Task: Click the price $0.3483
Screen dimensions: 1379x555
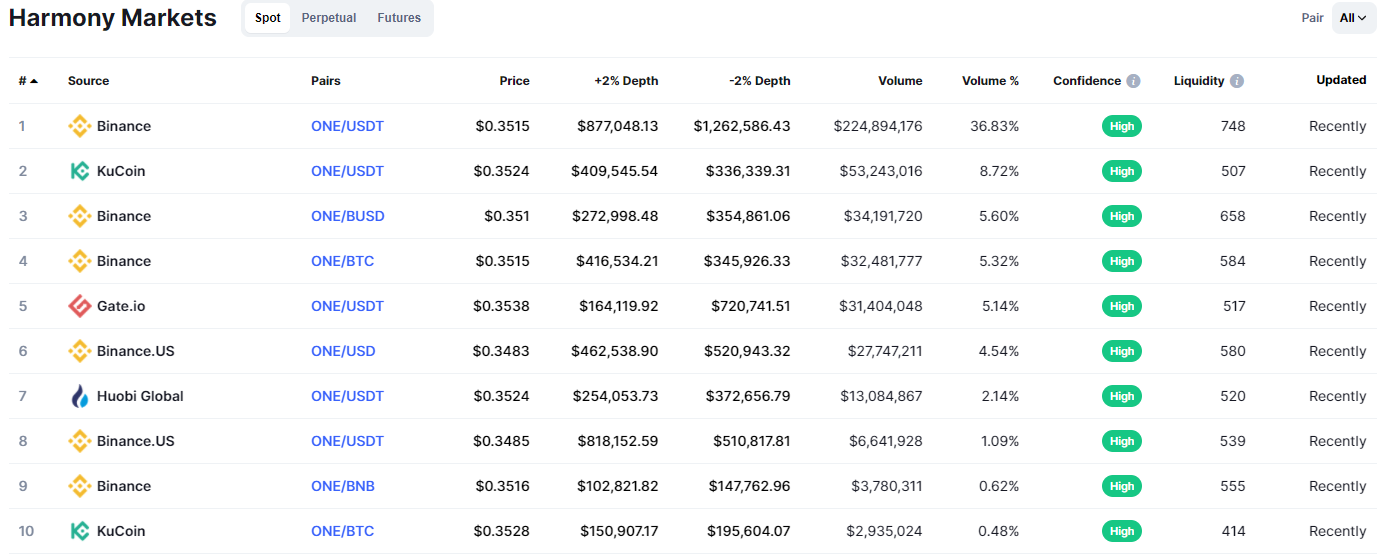Action: click(x=502, y=351)
